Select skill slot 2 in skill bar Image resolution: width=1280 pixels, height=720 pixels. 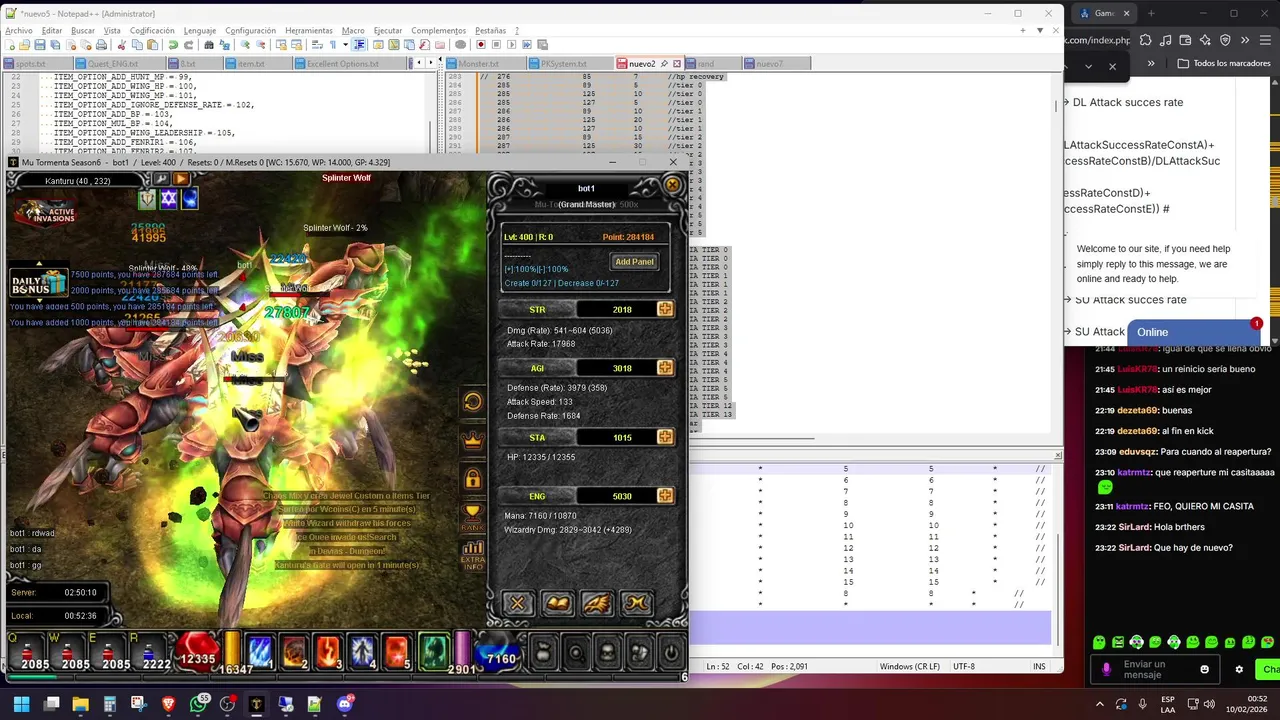[x=294, y=651]
